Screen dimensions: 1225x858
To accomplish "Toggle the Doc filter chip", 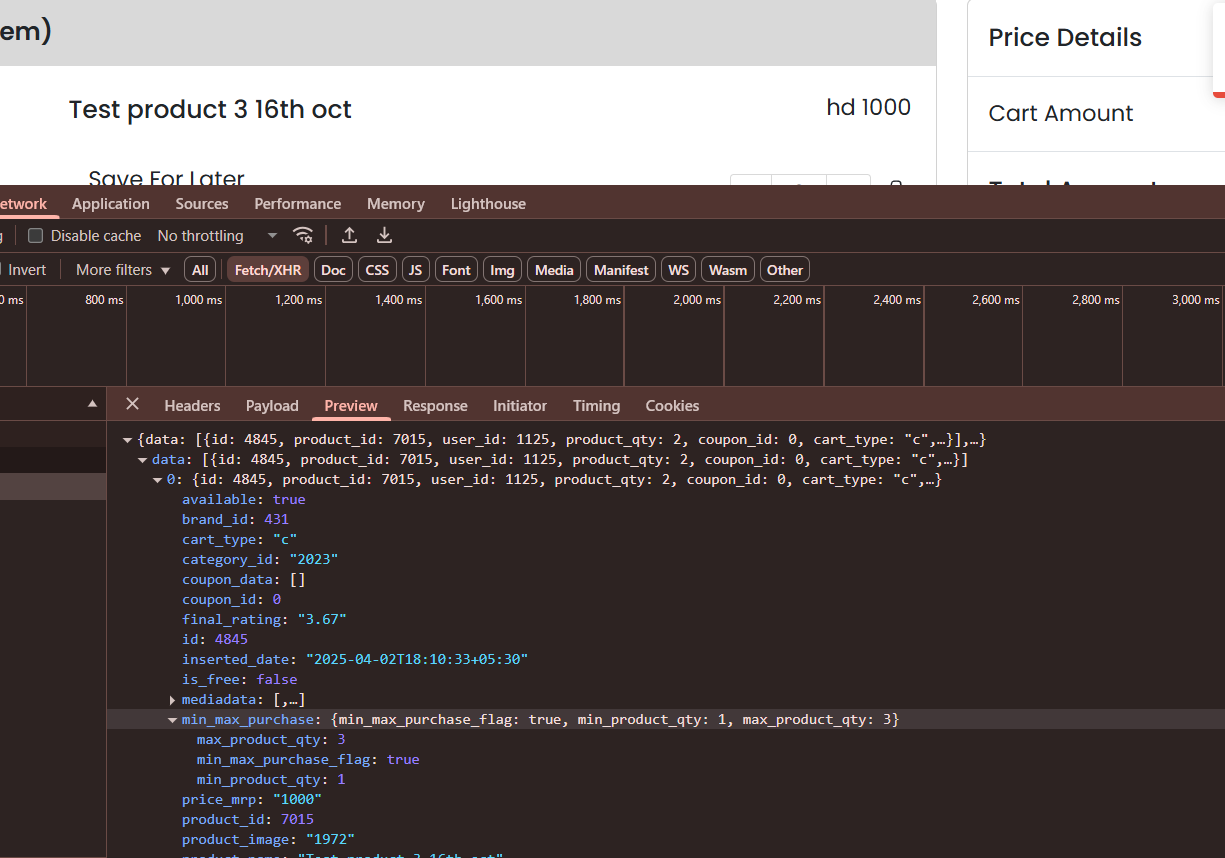I will pyautogui.click(x=334, y=270).
